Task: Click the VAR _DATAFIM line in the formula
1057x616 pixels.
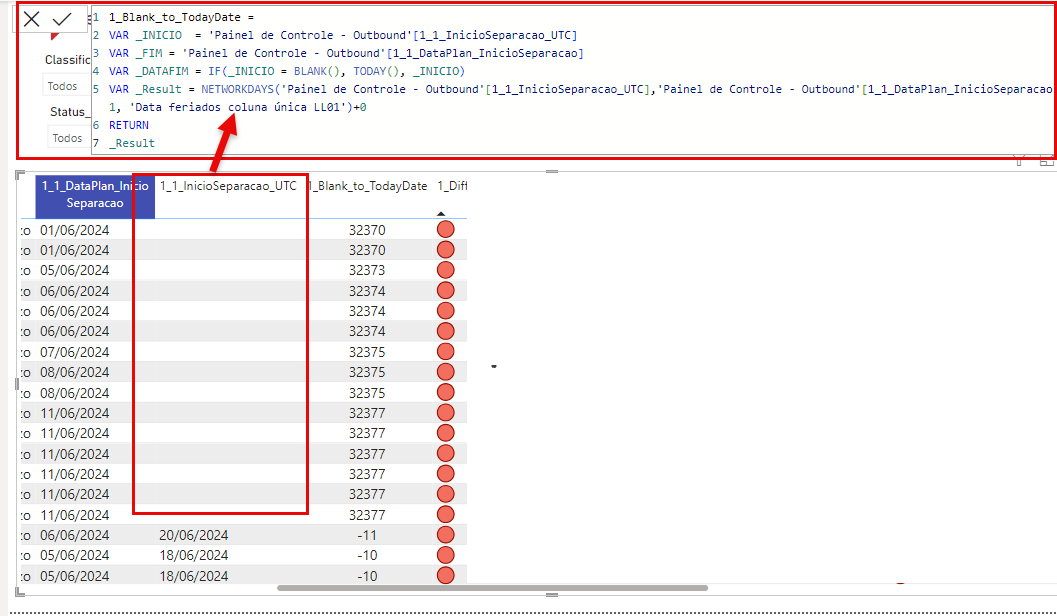Action: (286, 71)
